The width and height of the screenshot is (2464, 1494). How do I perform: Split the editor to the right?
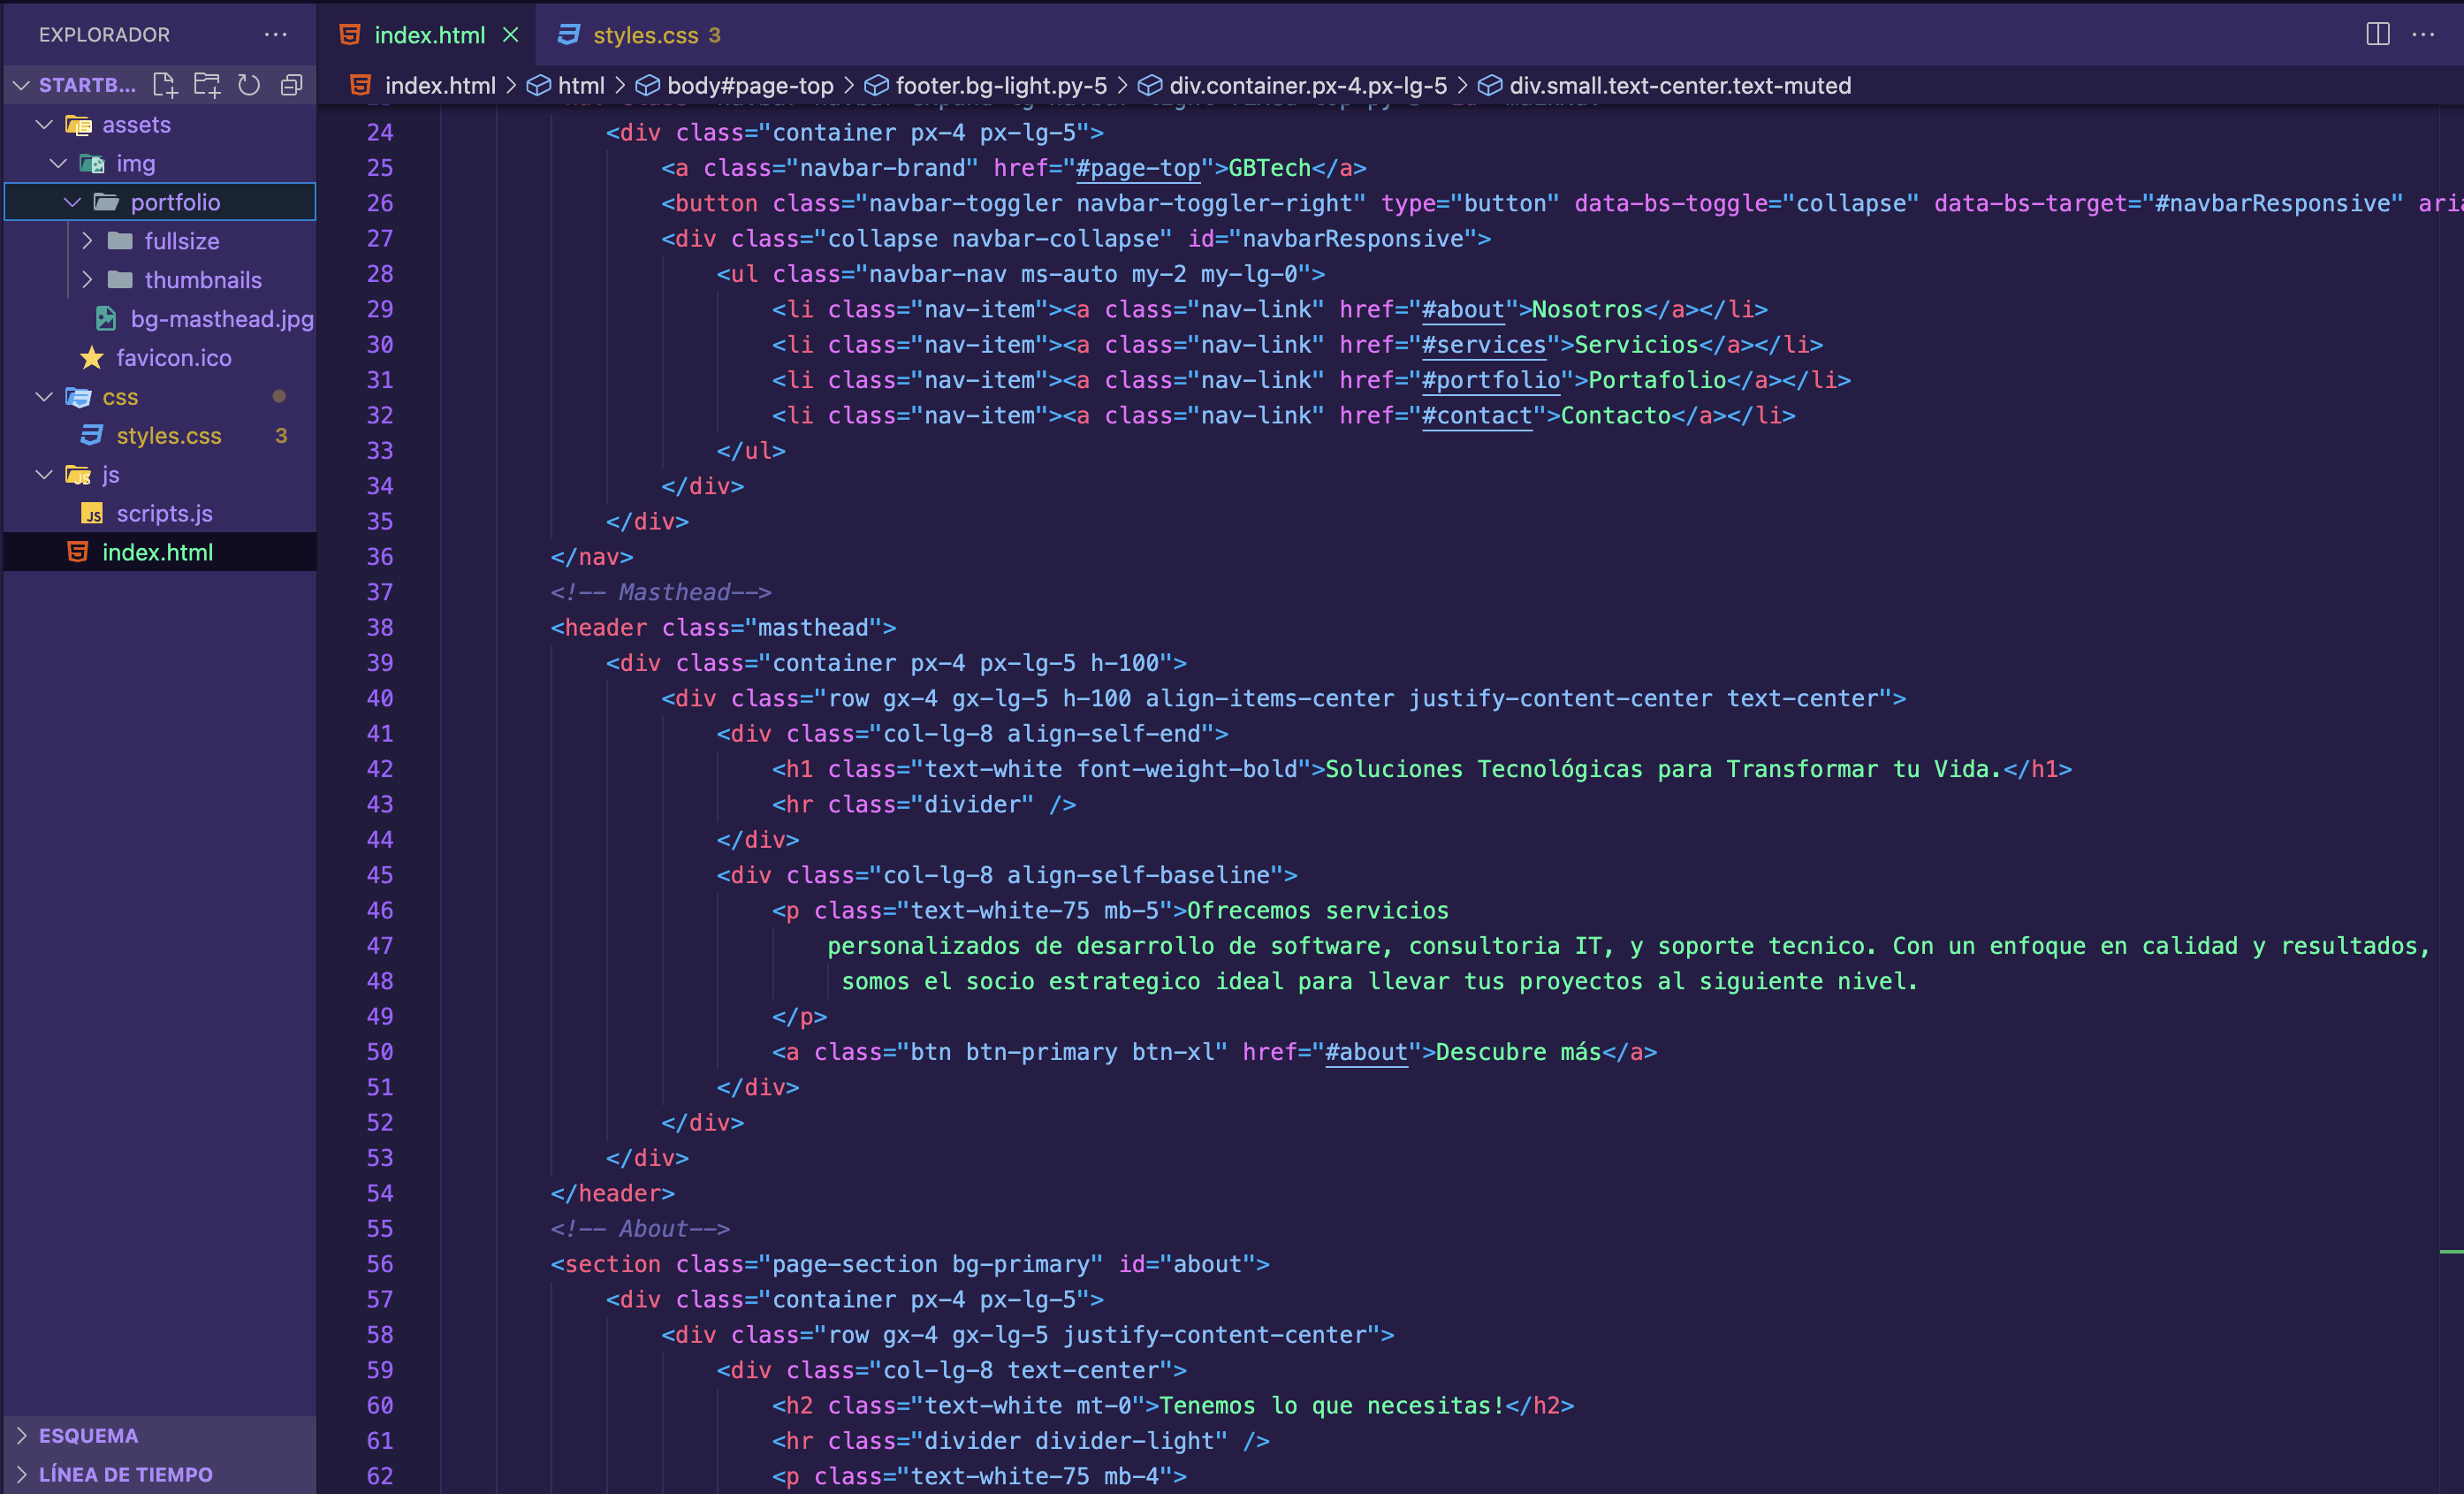tap(2378, 34)
